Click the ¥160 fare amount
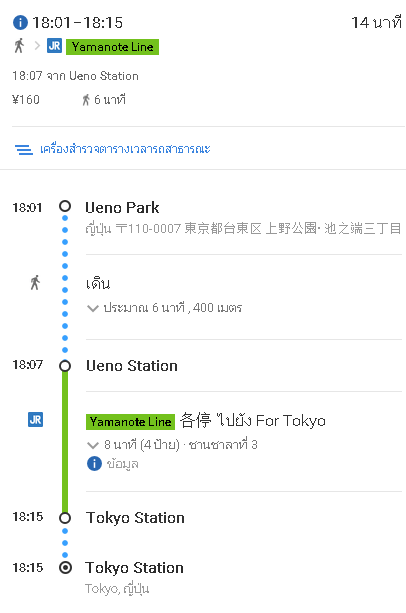This screenshot has height=613, width=406. coord(26,100)
